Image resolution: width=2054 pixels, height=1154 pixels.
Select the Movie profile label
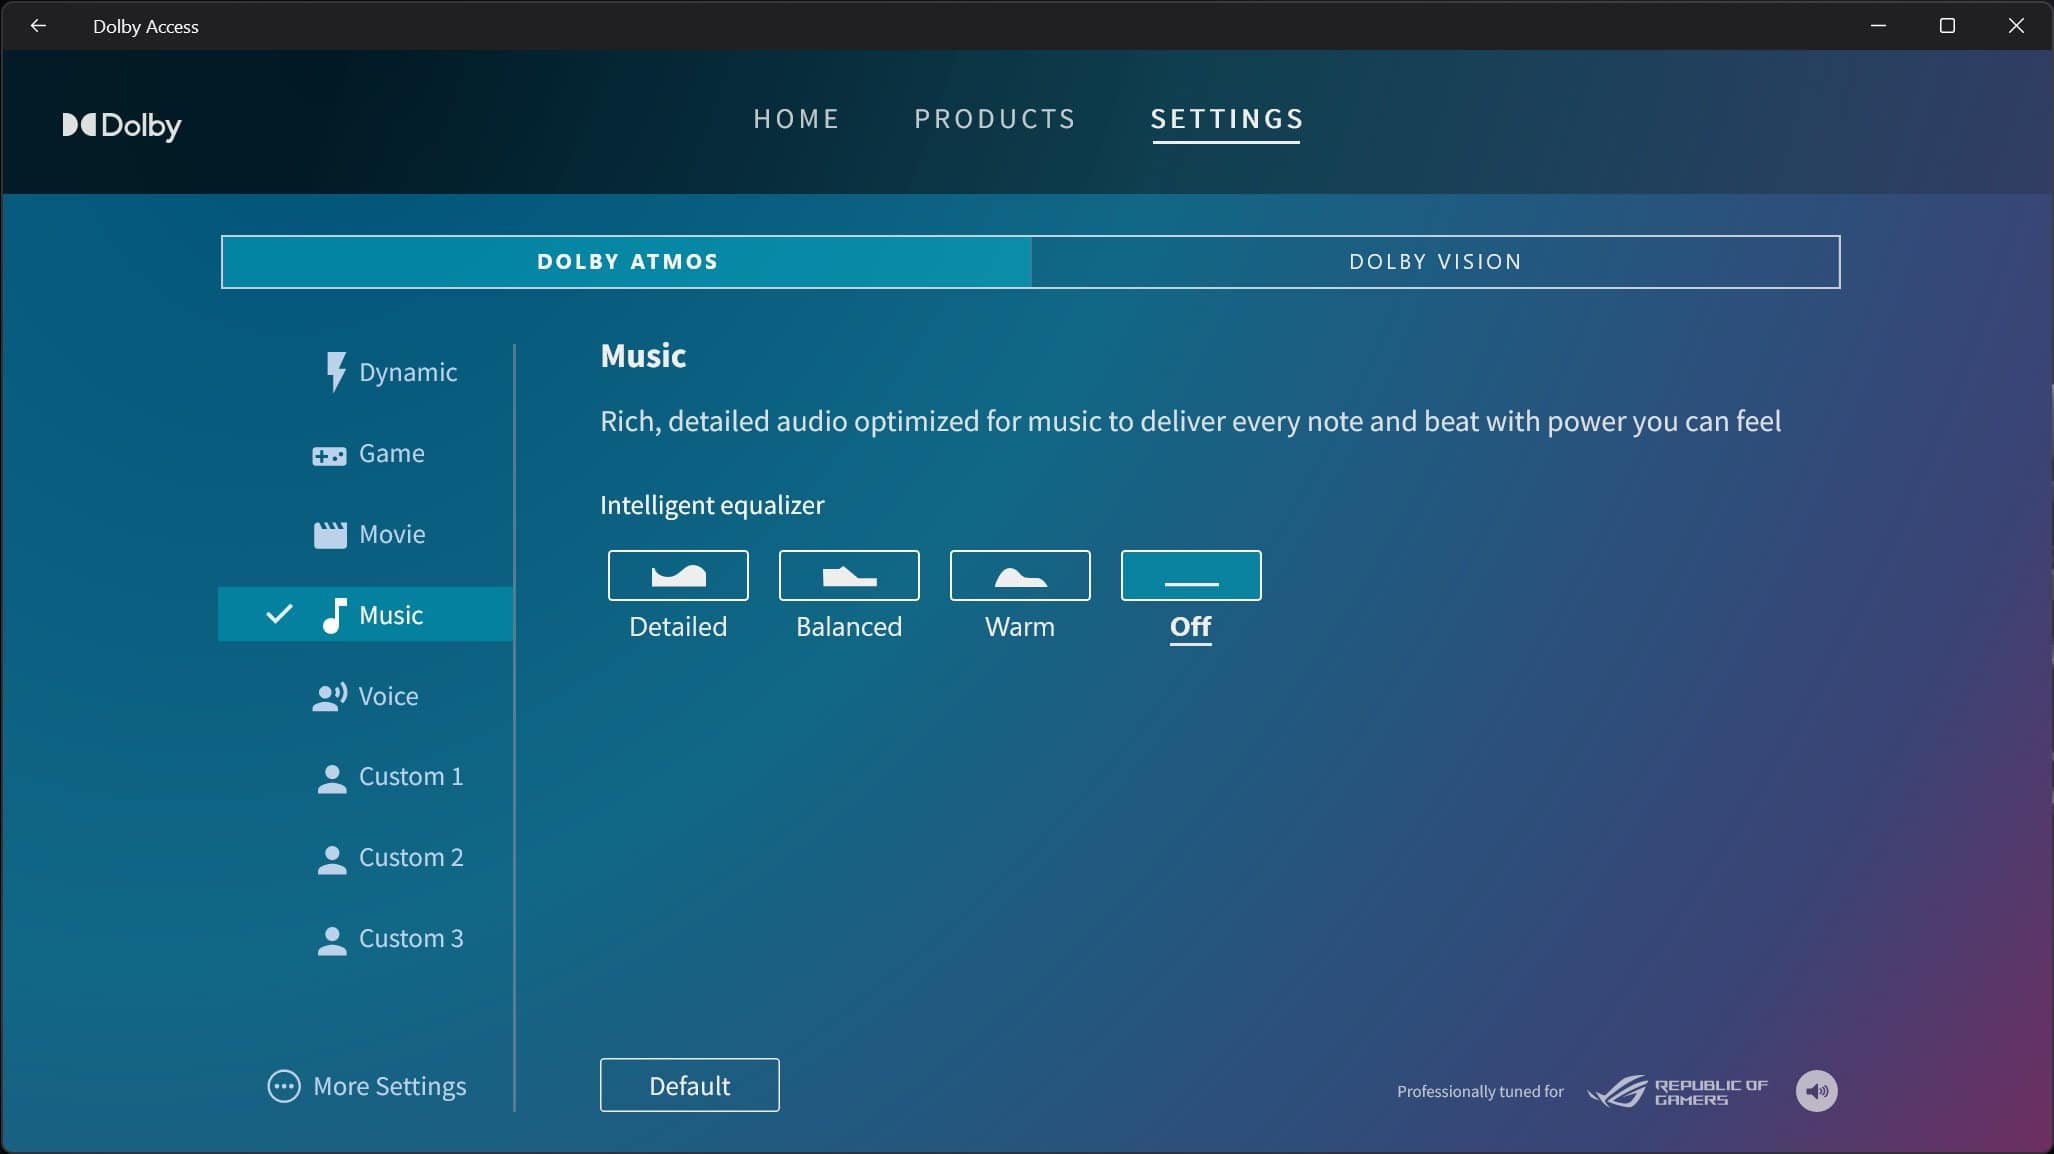(x=392, y=534)
